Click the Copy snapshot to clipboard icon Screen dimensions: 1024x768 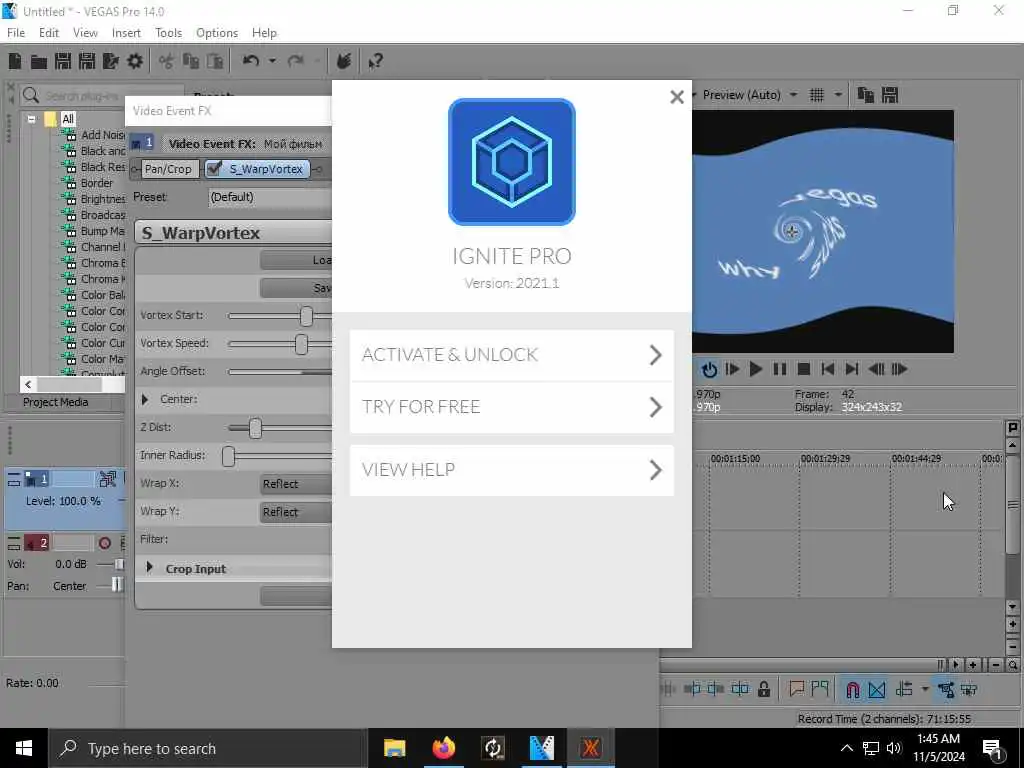(865, 95)
